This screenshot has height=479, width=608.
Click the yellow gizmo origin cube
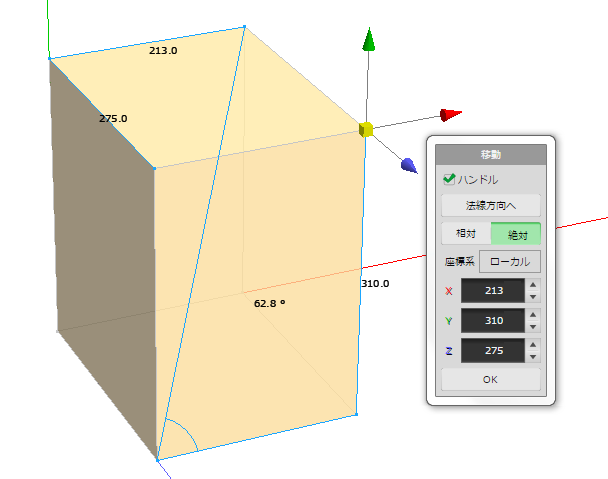point(366,129)
